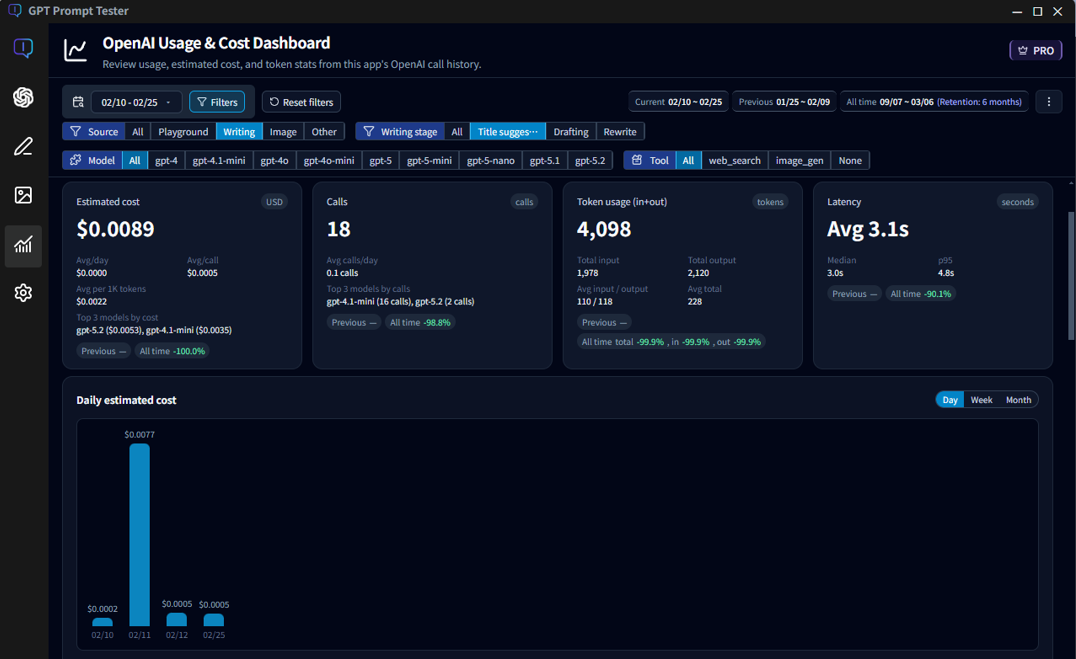The width and height of the screenshot is (1076, 659).
Task: Click the PRO badge button
Action: [x=1035, y=49]
